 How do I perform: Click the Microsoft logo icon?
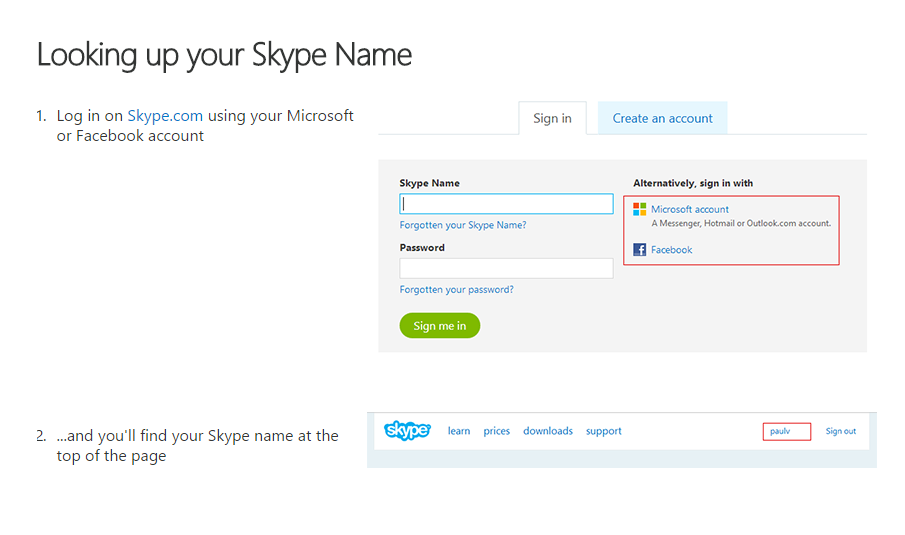640,209
